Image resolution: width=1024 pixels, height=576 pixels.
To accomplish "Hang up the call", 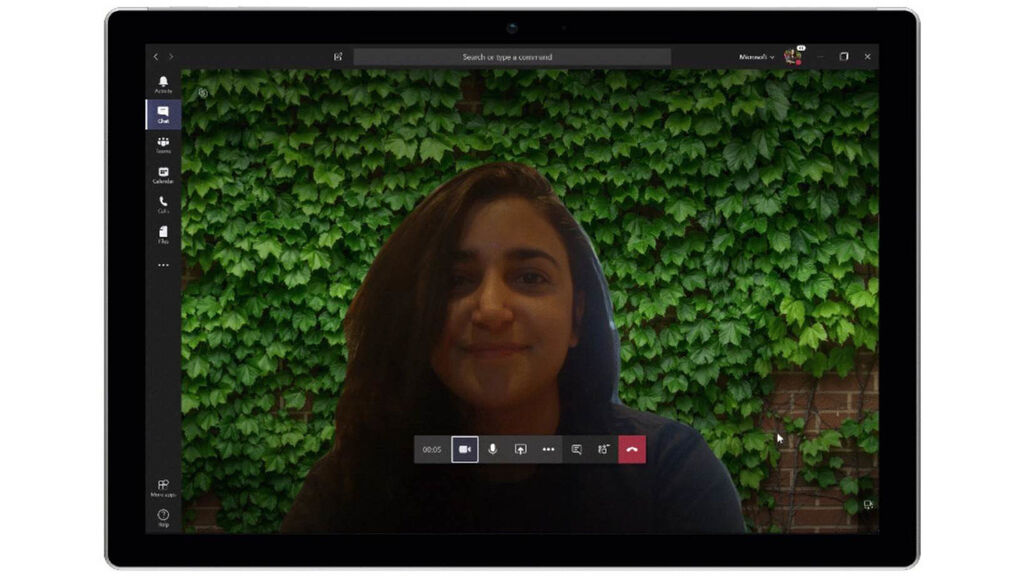I will [x=632, y=450].
